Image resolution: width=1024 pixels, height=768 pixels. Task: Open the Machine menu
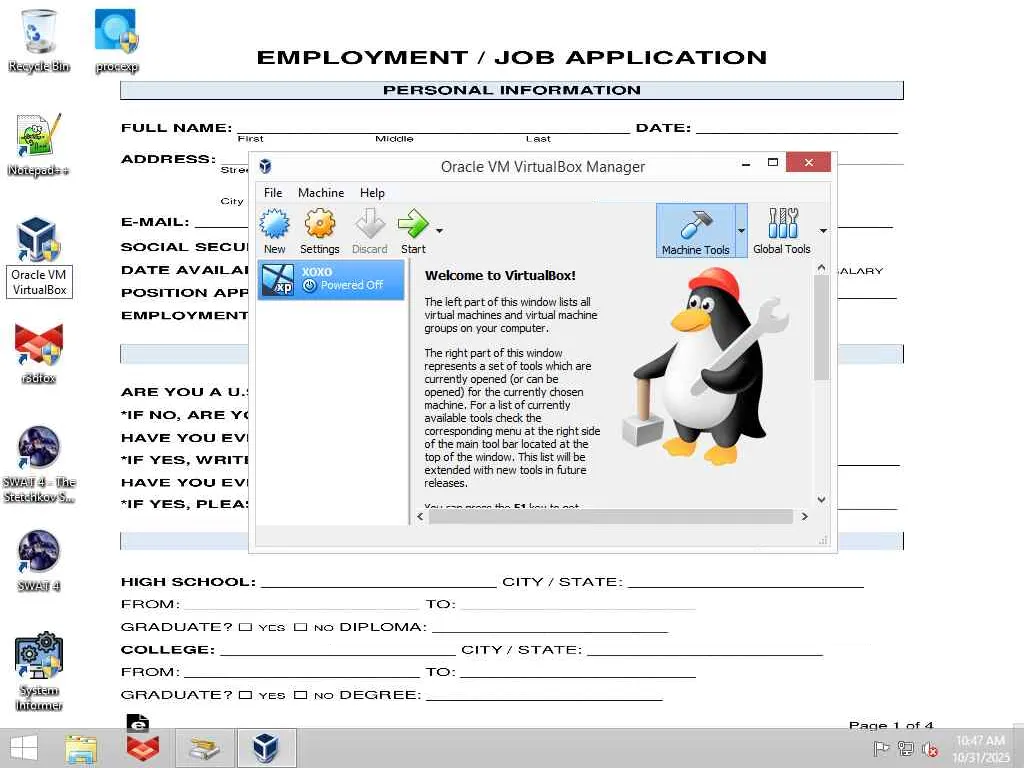(321, 193)
